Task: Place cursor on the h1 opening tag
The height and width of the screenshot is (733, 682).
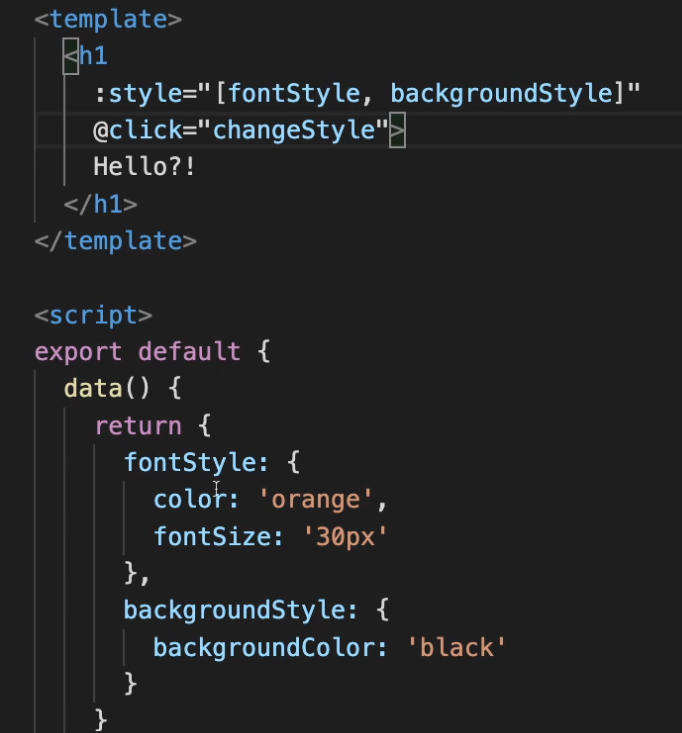Action: [x=86, y=56]
